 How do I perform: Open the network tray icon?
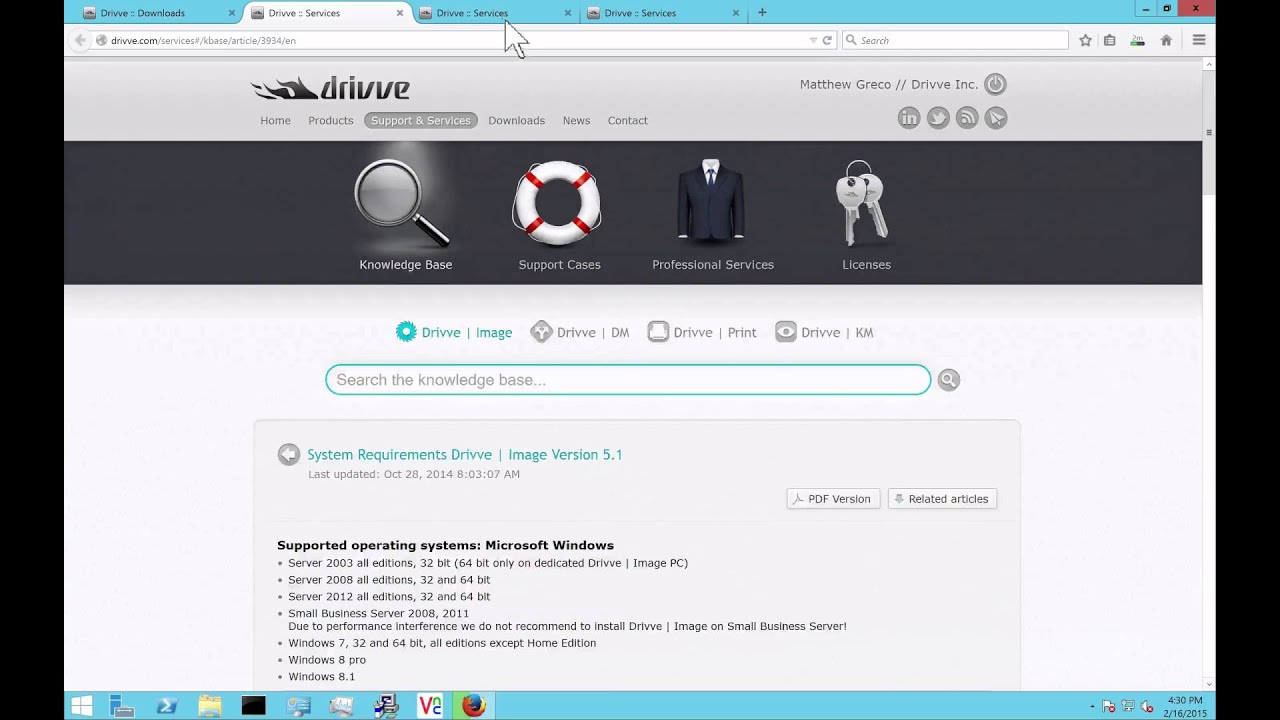tap(1129, 707)
